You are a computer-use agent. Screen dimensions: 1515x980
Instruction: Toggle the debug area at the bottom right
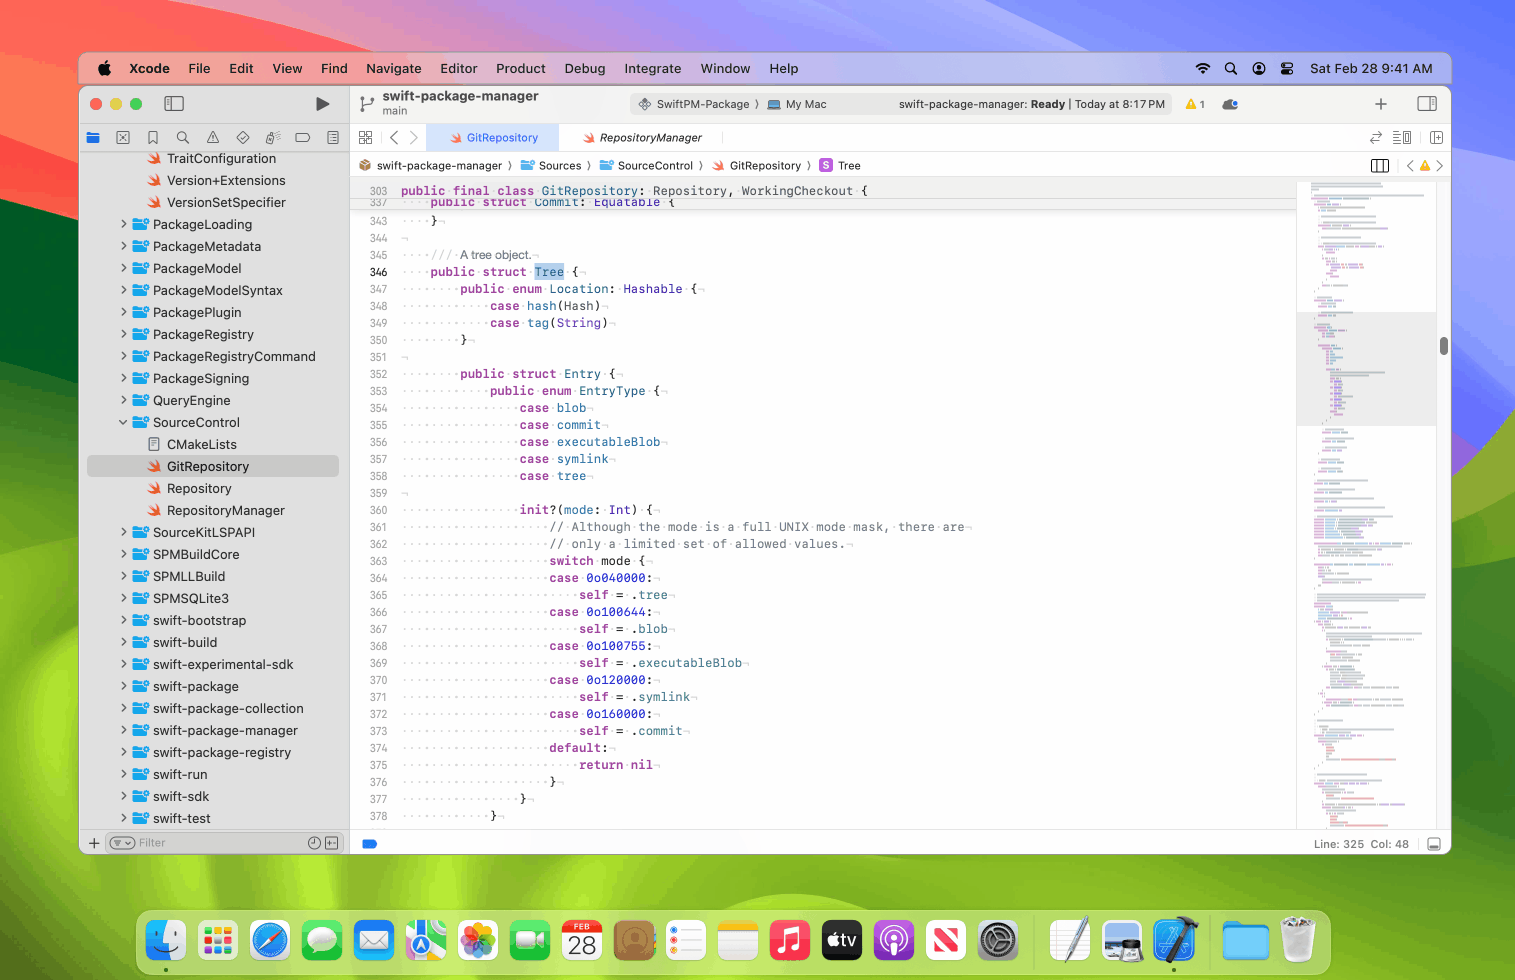1434,844
